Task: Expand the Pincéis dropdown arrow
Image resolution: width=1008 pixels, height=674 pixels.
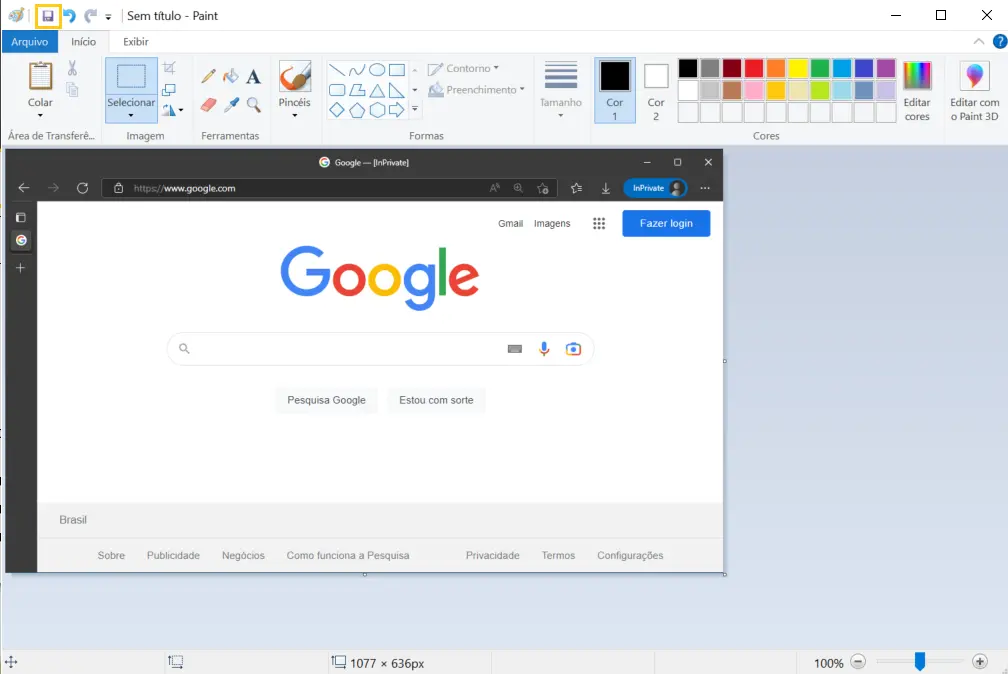Action: pos(294,116)
